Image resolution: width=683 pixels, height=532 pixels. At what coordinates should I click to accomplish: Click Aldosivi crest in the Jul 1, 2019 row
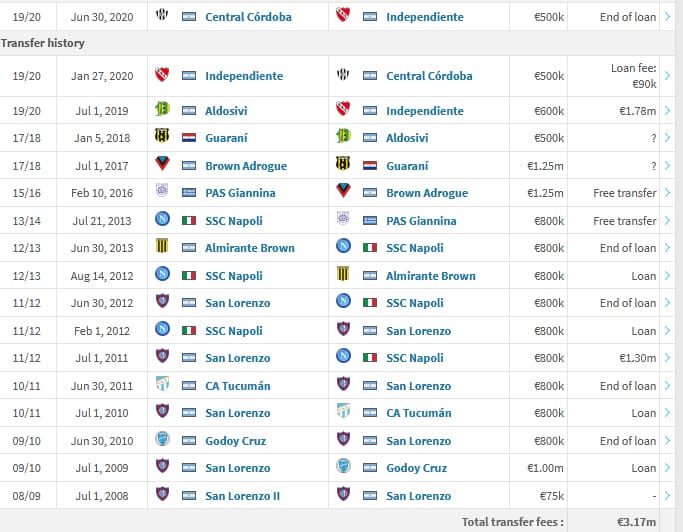(x=162, y=110)
